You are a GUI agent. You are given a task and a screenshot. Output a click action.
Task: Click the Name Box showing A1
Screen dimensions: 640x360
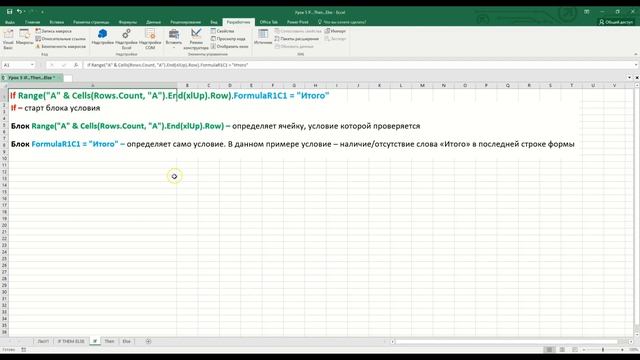coord(16,65)
